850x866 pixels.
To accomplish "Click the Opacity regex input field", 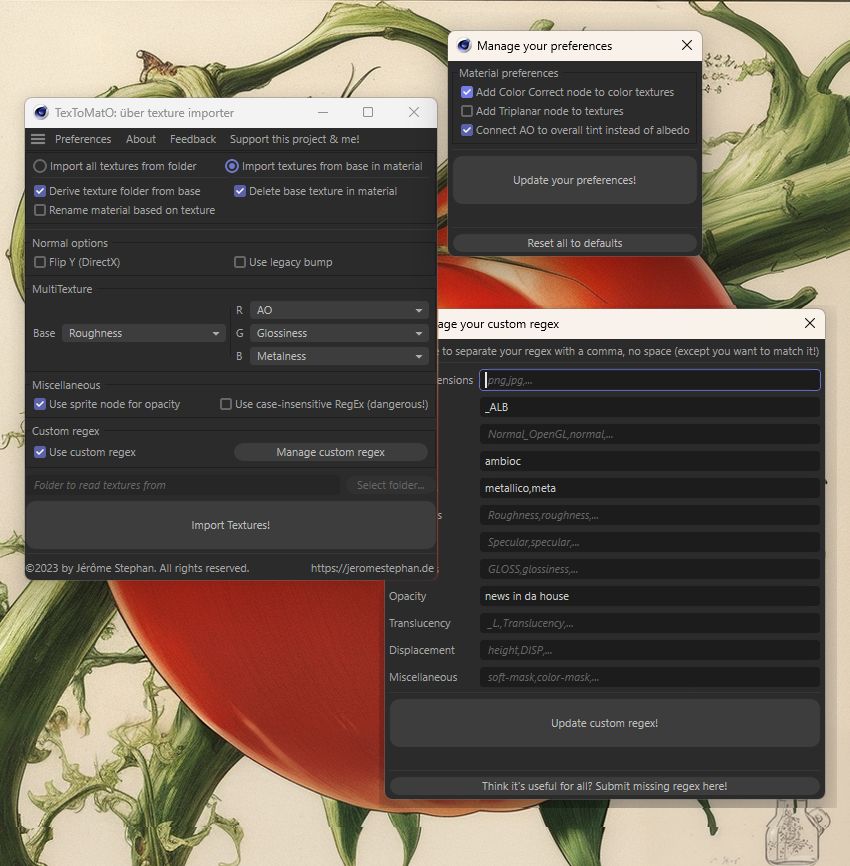I will tap(650, 596).
